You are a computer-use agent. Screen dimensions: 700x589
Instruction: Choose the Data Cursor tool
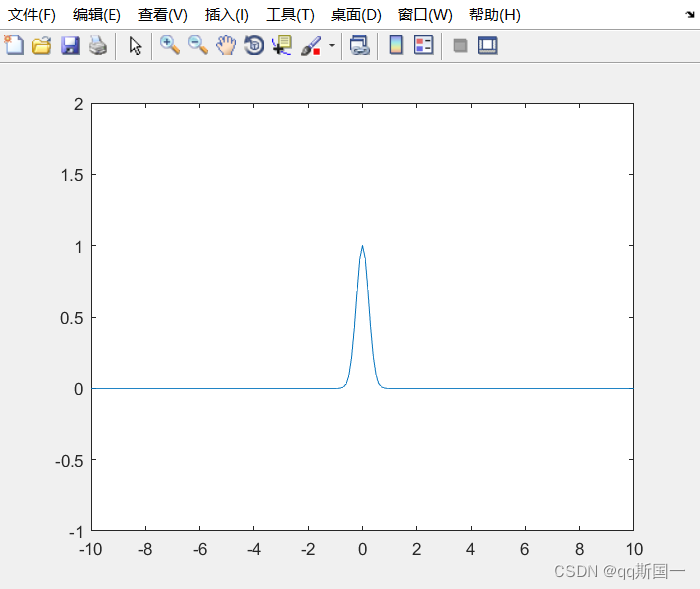point(282,45)
